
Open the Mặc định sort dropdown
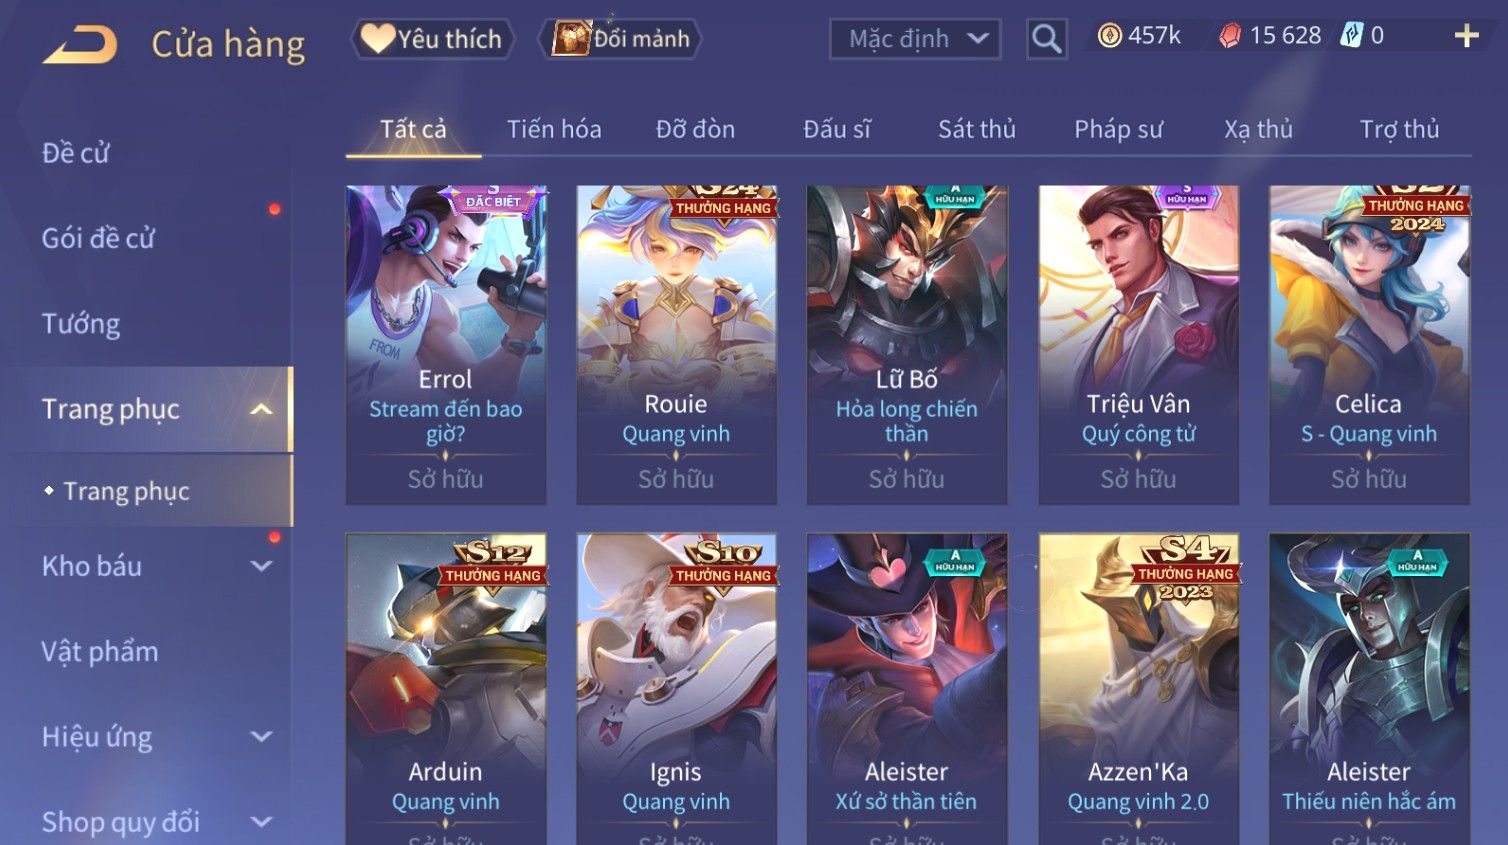point(914,39)
